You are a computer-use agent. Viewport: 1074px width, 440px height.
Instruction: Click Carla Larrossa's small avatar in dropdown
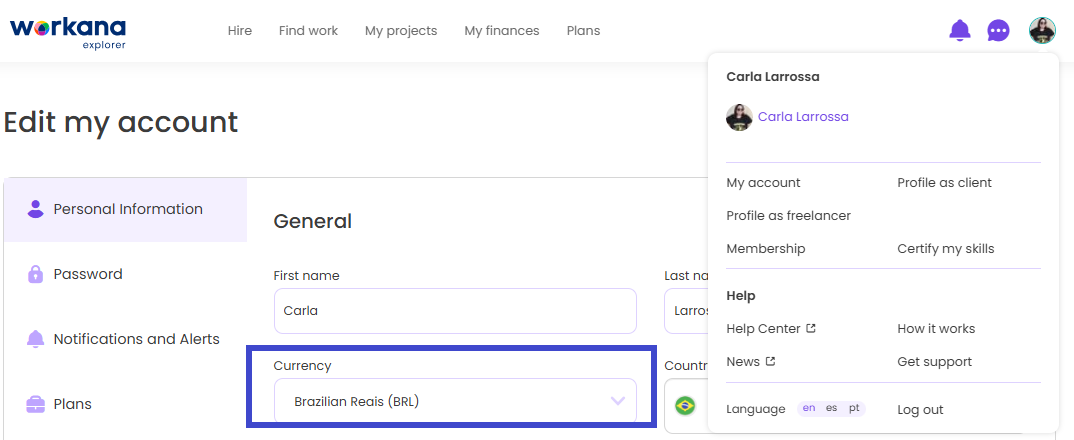[x=739, y=117]
